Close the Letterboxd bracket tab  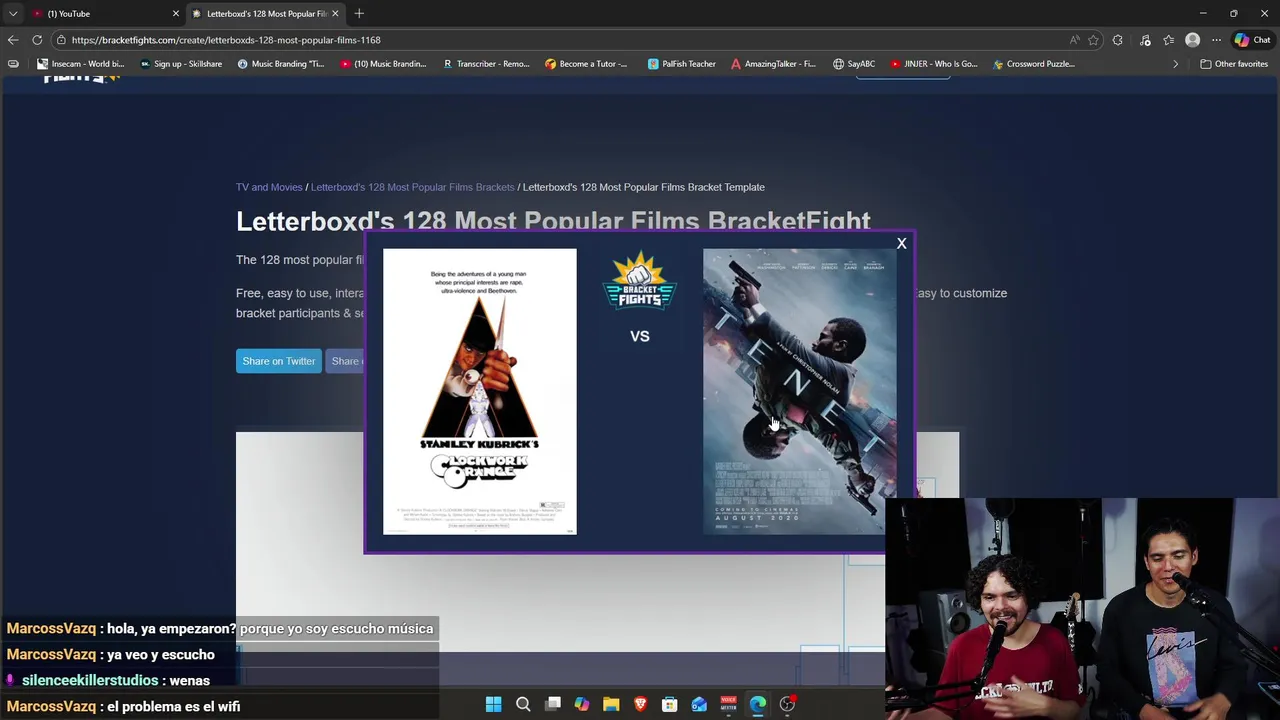pos(335,13)
